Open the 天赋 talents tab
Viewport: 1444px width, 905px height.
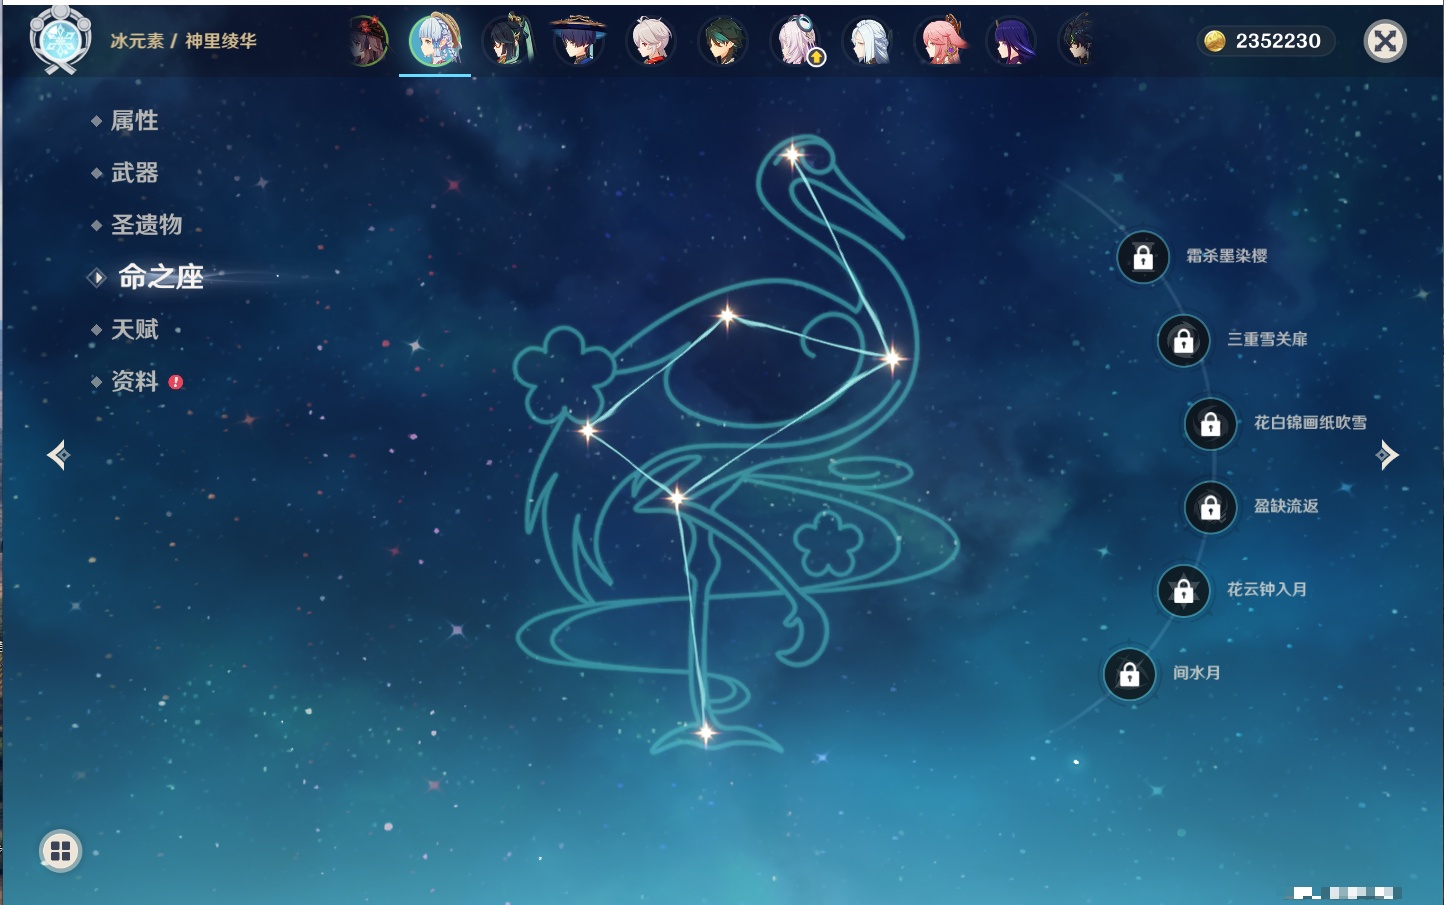pyautogui.click(x=134, y=329)
